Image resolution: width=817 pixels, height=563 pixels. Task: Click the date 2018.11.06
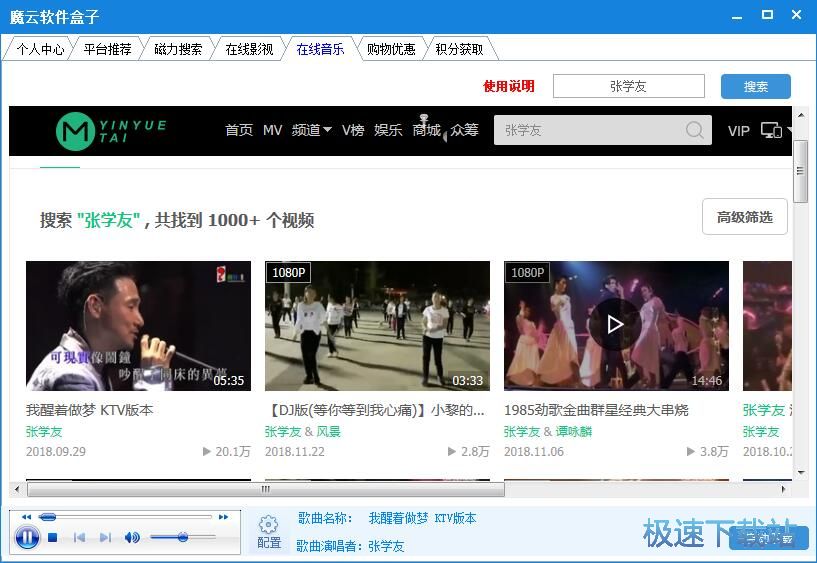[534, 452]
